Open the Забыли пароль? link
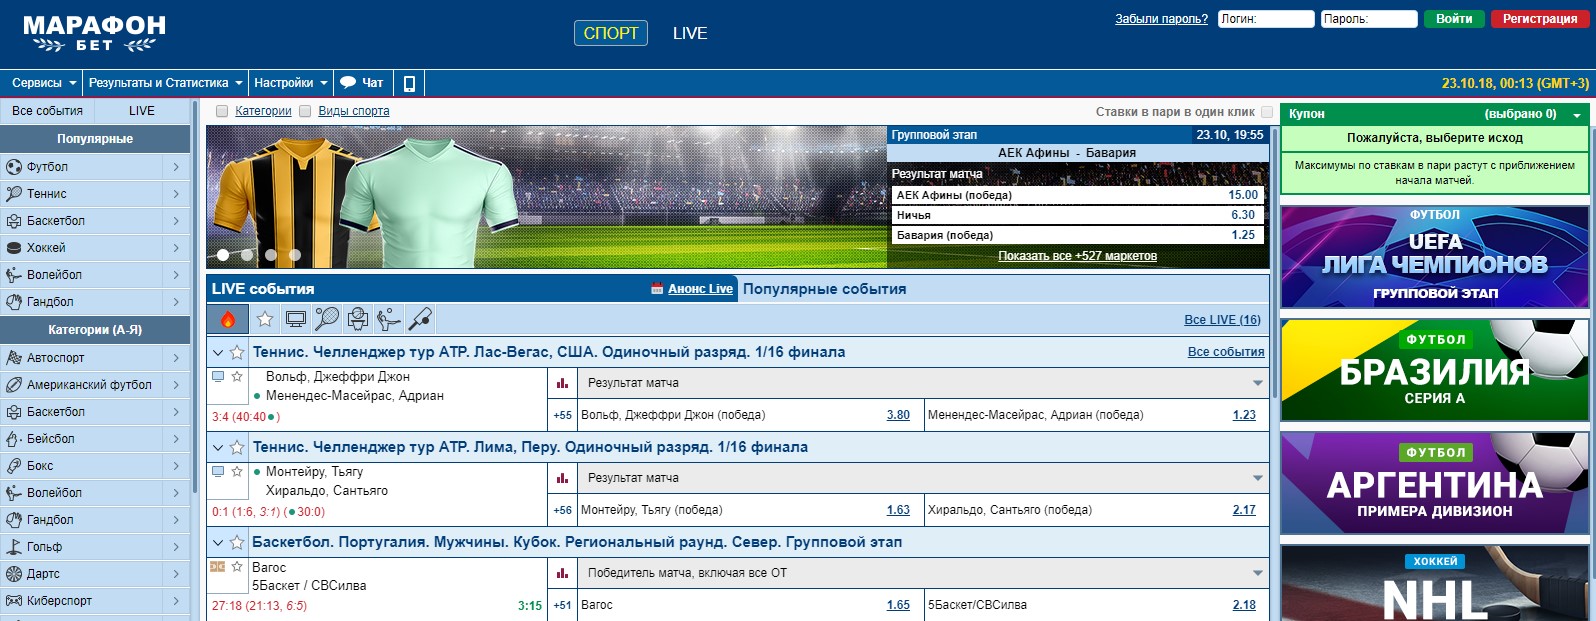The height and width of the screenshot is (621, 1596). tap(1161, 19)
